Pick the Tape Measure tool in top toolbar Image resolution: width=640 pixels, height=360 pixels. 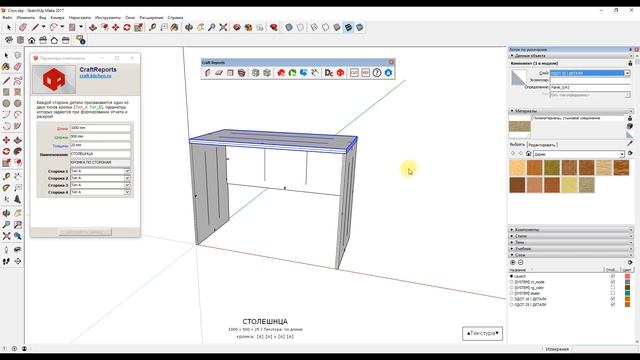click(152, 27)
